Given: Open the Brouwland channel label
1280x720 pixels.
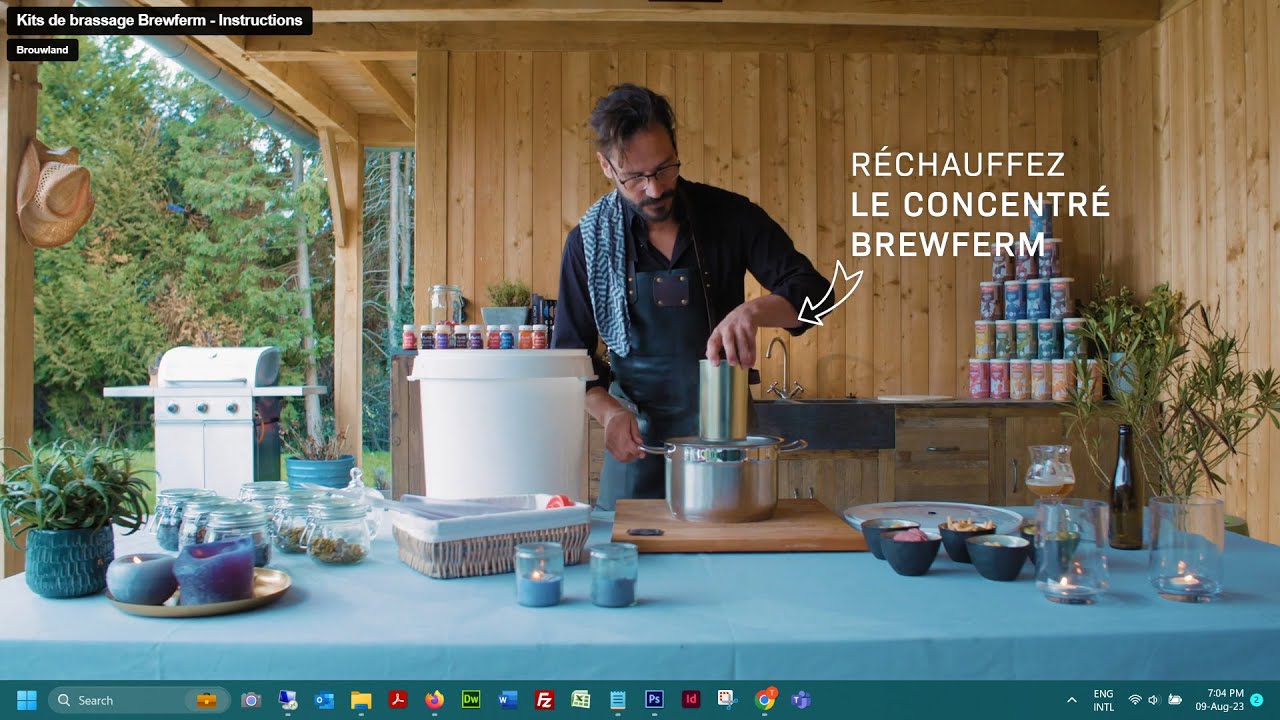Looking at the screenshot, I should [42, 50].
